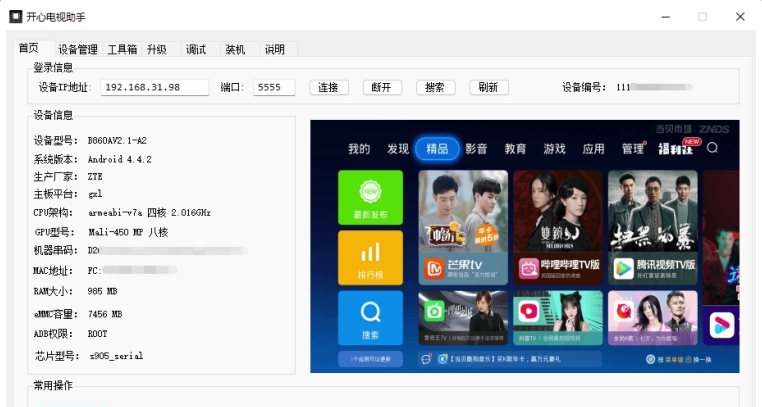The height and width of the screenshot is (407, 762).
Task: Click the 1个应用可以更新 update notice button
Action: (370, 359)
